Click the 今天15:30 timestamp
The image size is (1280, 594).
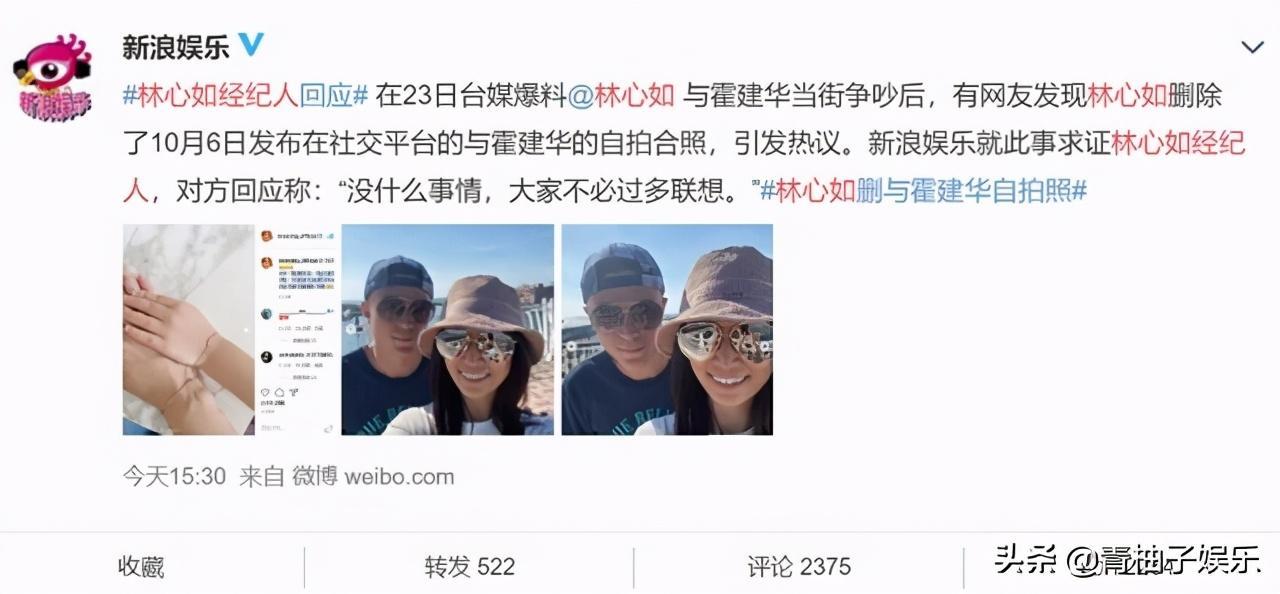[x=175, y=476]
